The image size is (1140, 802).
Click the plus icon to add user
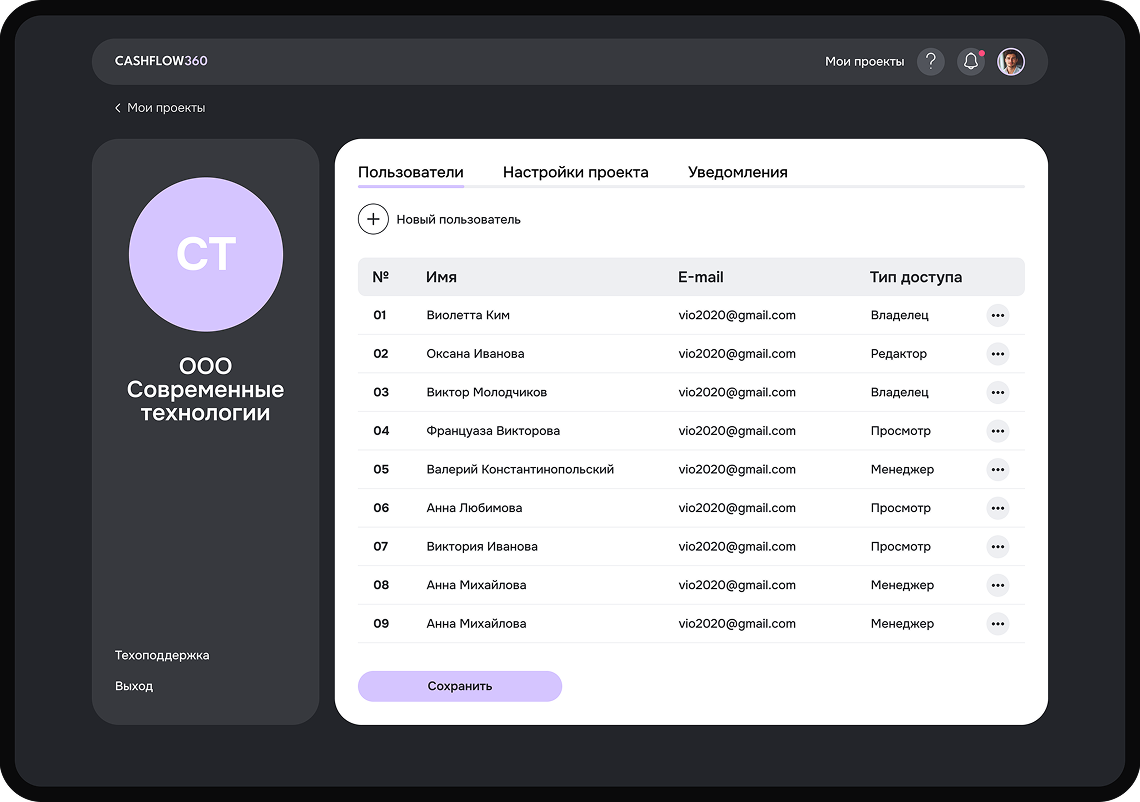click(x=373, y=219)
